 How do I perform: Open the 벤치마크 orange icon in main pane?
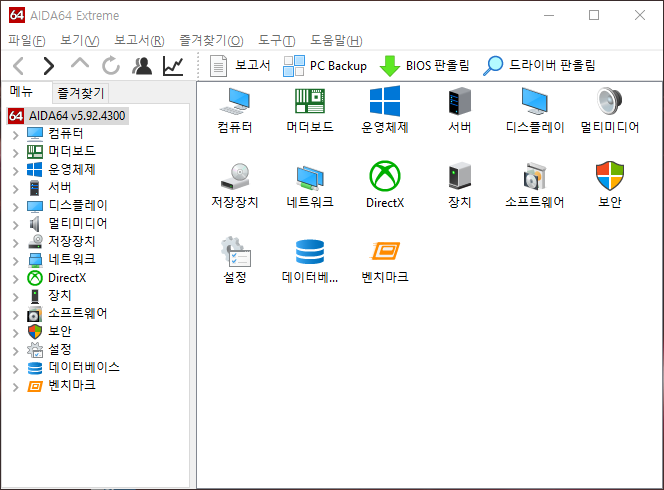point(385,251)
